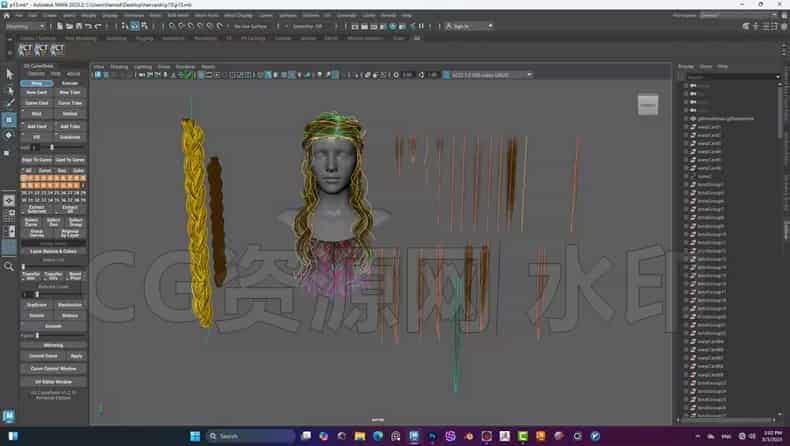Click the highlighted active tool in toolbox

[x=9, y=120]
